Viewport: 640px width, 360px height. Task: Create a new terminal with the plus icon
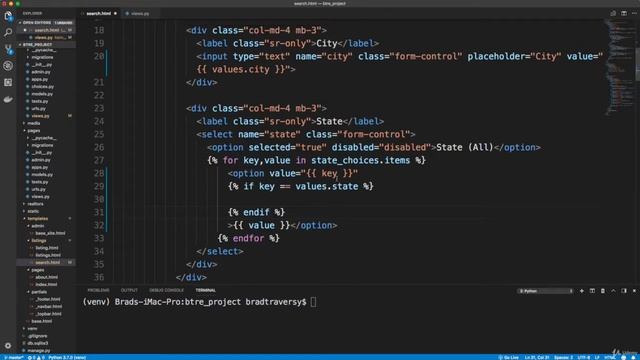coord(582,291)
